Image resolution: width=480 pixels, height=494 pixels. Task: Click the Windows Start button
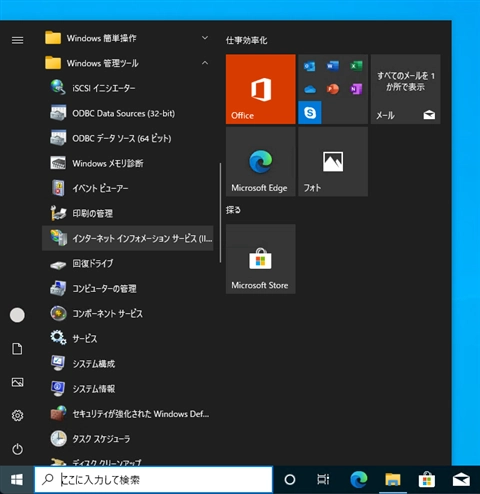(x=17, y=480)
